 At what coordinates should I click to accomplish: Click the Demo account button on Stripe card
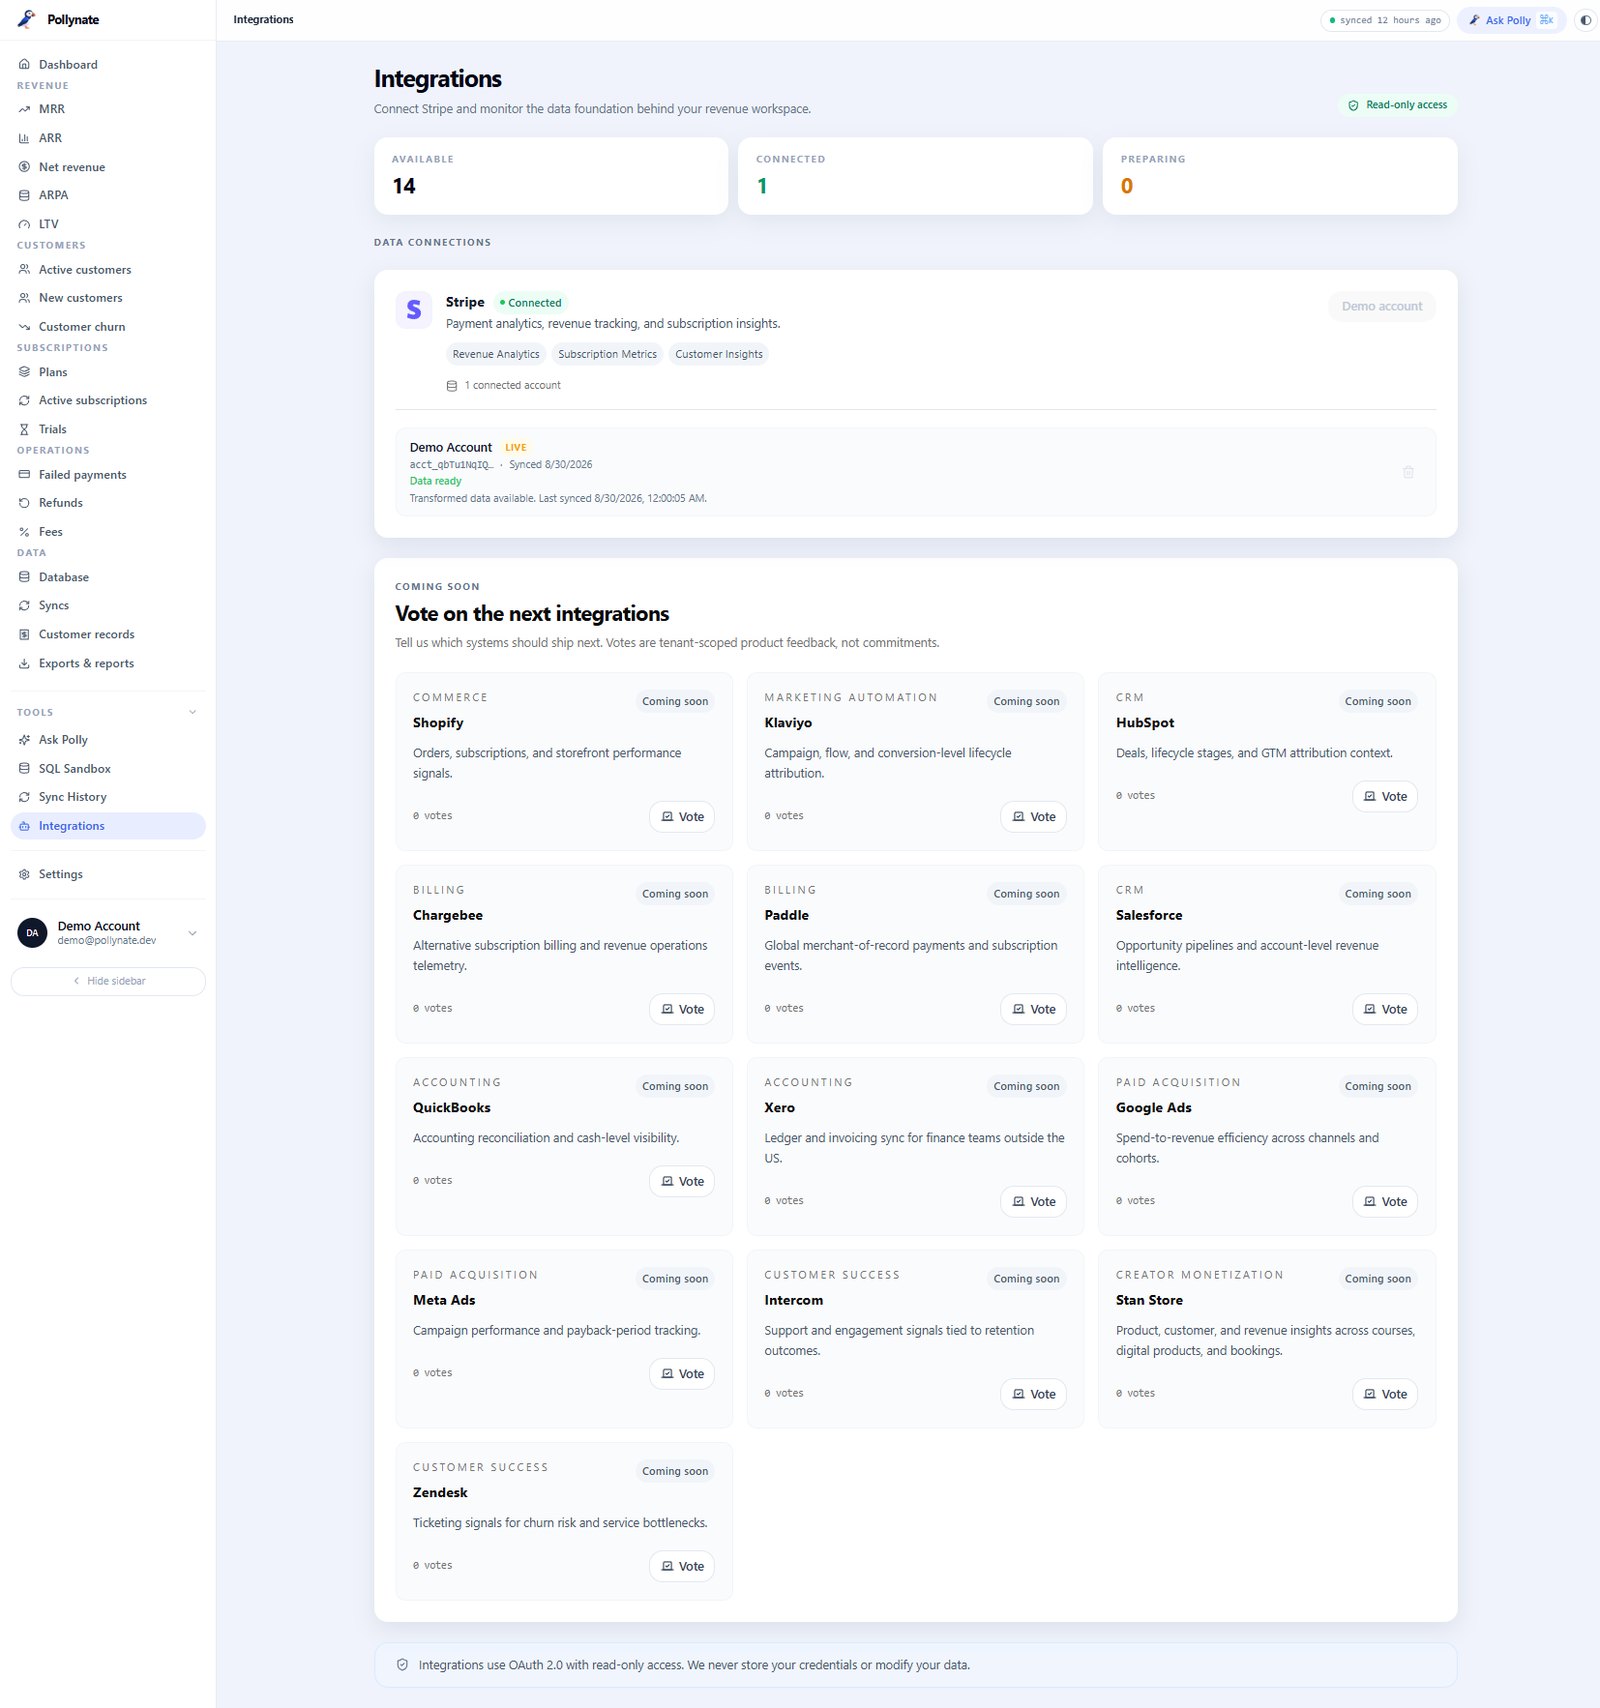[1382, 306]
